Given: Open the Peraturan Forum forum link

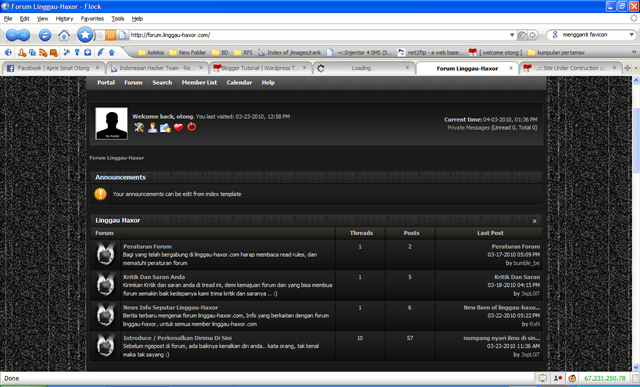Looking at the screenshot, I should point(147,247).
